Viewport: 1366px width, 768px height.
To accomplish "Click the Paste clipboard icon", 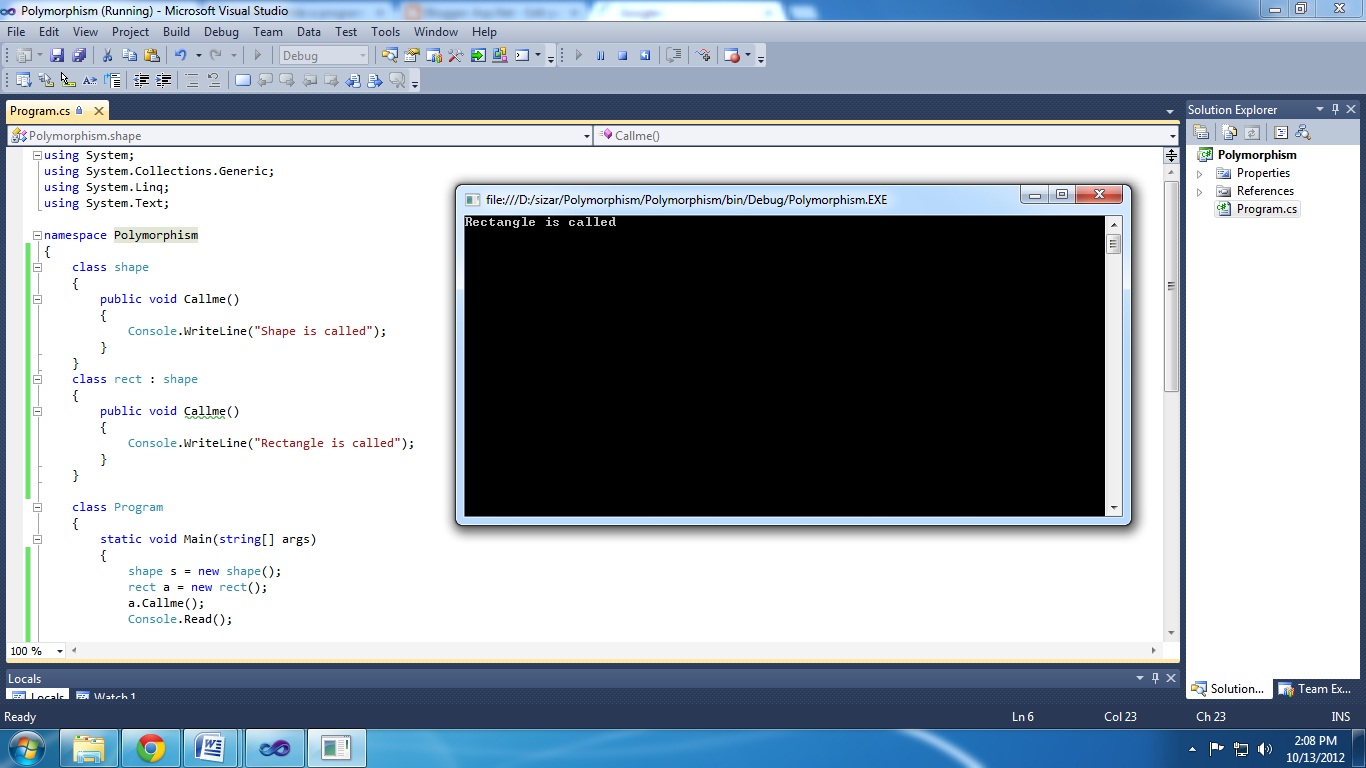I will [x=152, y=55].
